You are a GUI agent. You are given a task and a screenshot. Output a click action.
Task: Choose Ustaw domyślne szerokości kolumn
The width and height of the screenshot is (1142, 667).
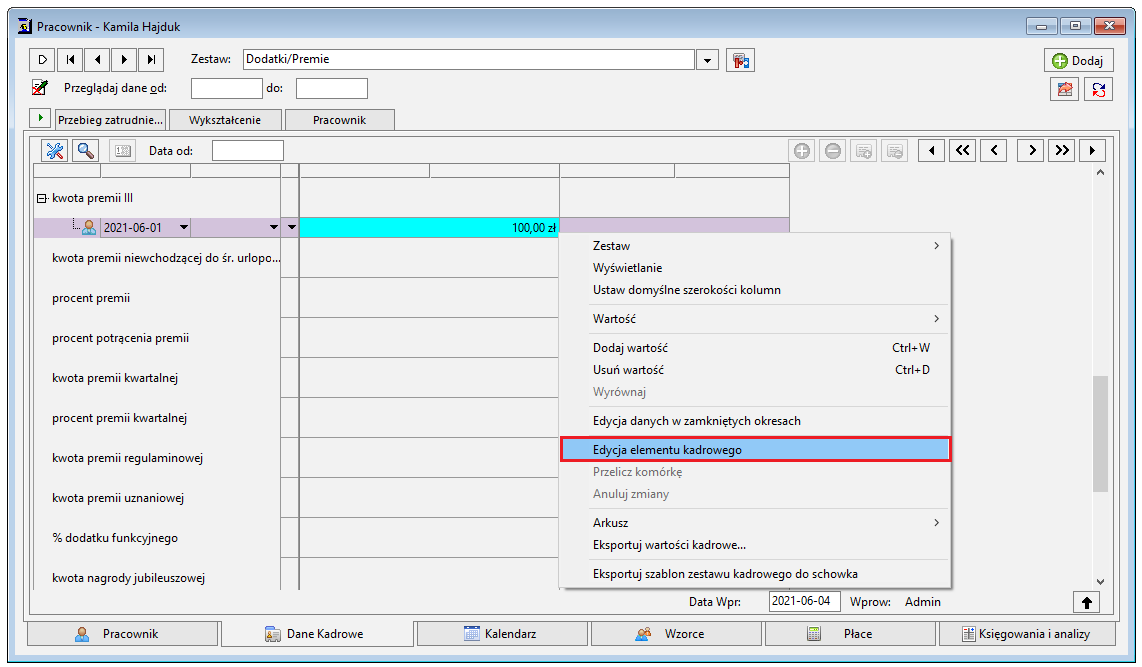pyautogui.click(x=755, y=290)
